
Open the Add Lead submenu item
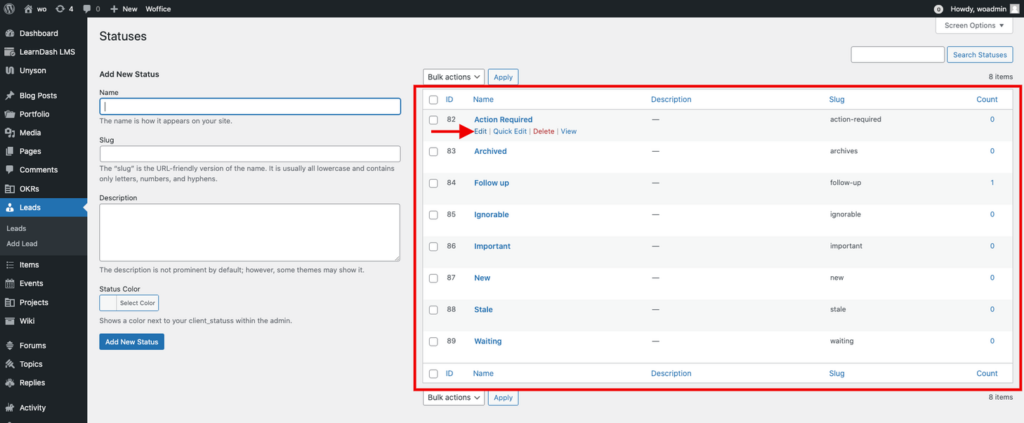pos(22,243)
